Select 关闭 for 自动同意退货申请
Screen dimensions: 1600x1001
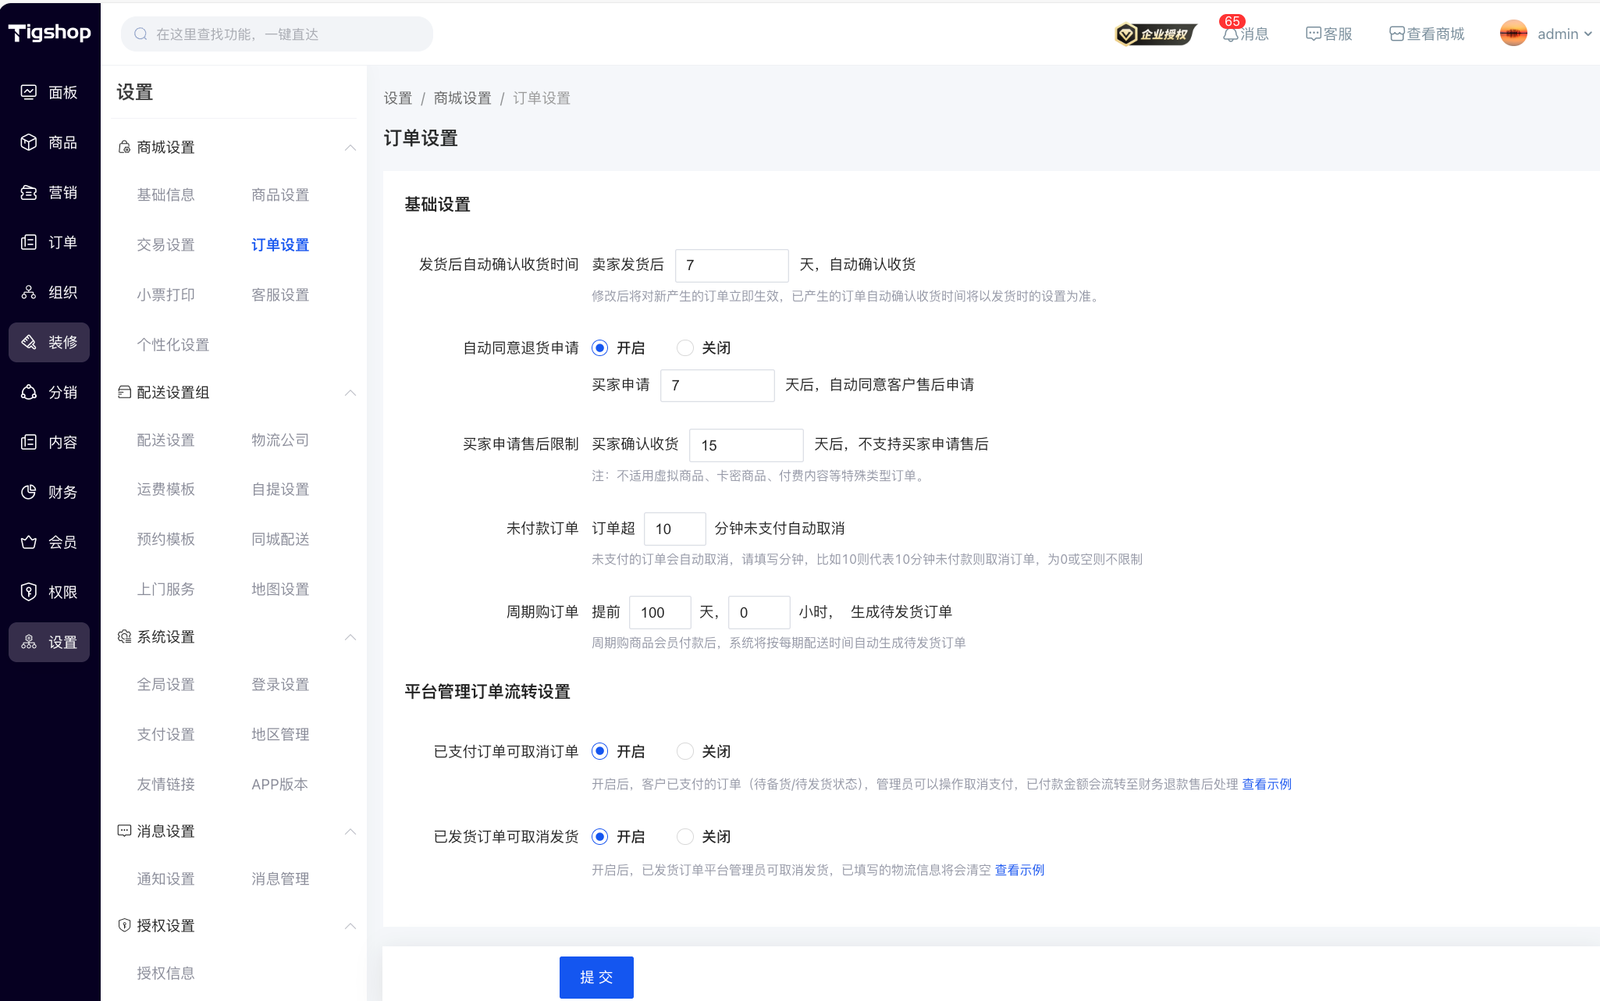(685, 348)
